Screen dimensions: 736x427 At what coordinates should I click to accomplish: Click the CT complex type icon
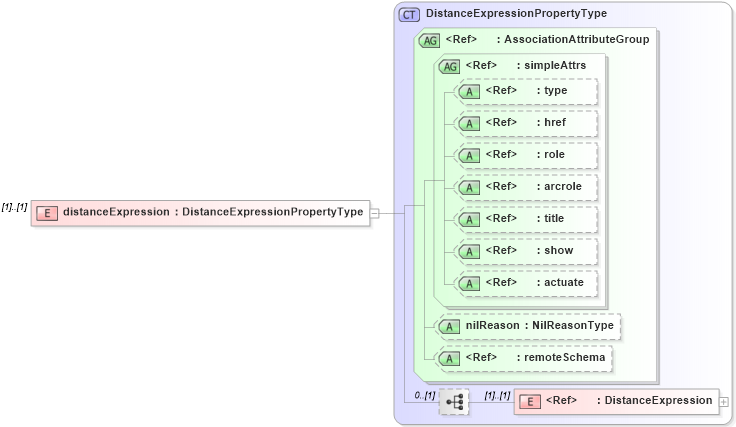coord(409,15)
